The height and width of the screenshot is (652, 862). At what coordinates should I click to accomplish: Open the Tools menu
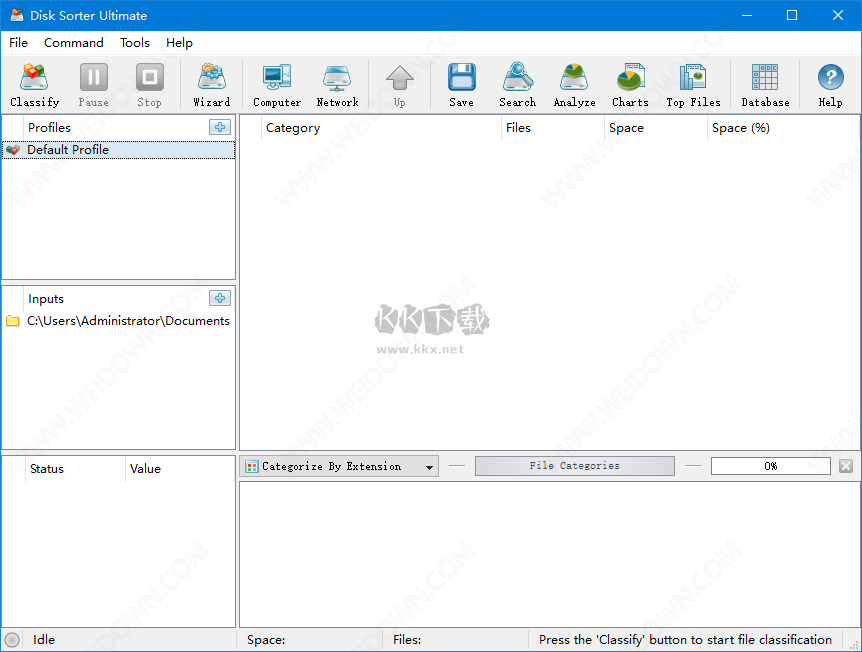coord(135,42)
